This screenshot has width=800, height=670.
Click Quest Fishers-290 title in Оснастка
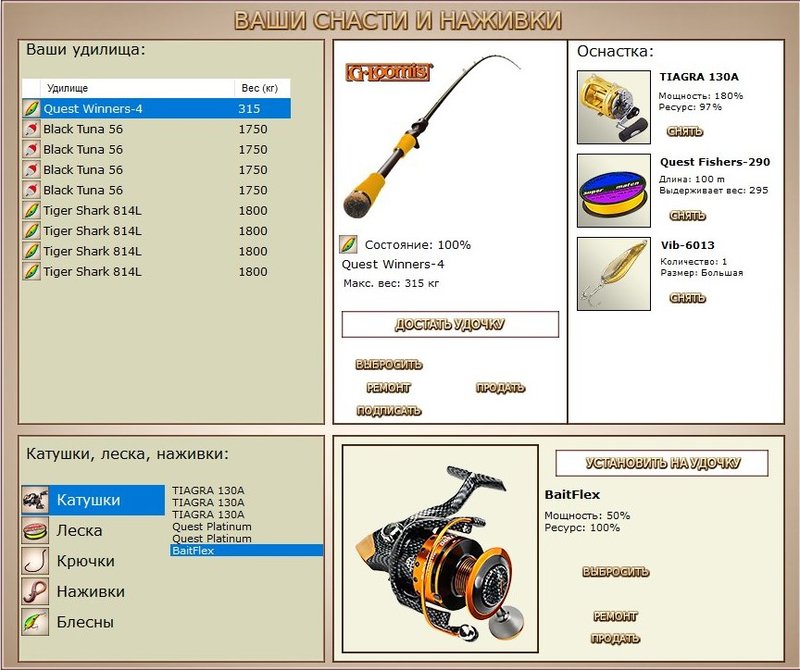(715, 162)
